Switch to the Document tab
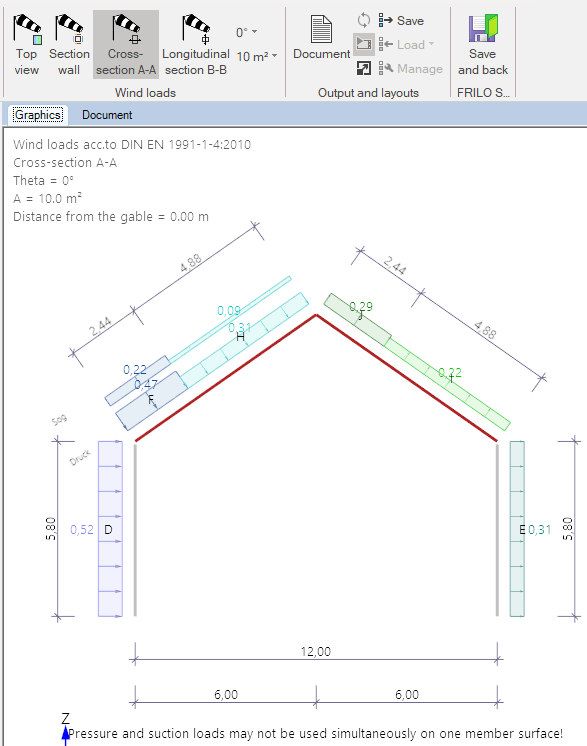Screen dimensions: 587x746 click(107, 115)
